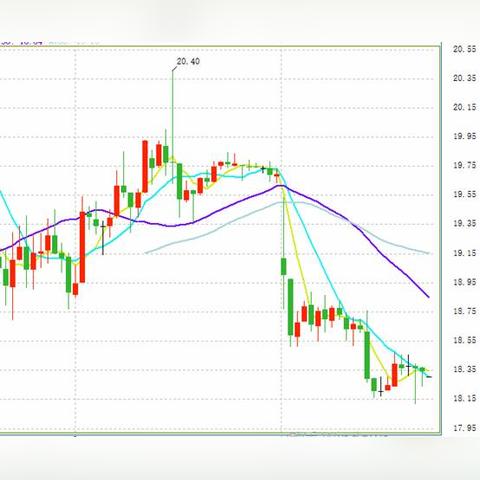Select the 17.95 price axis label
This screenshot has width=480, height=480.
click(464, 428)
